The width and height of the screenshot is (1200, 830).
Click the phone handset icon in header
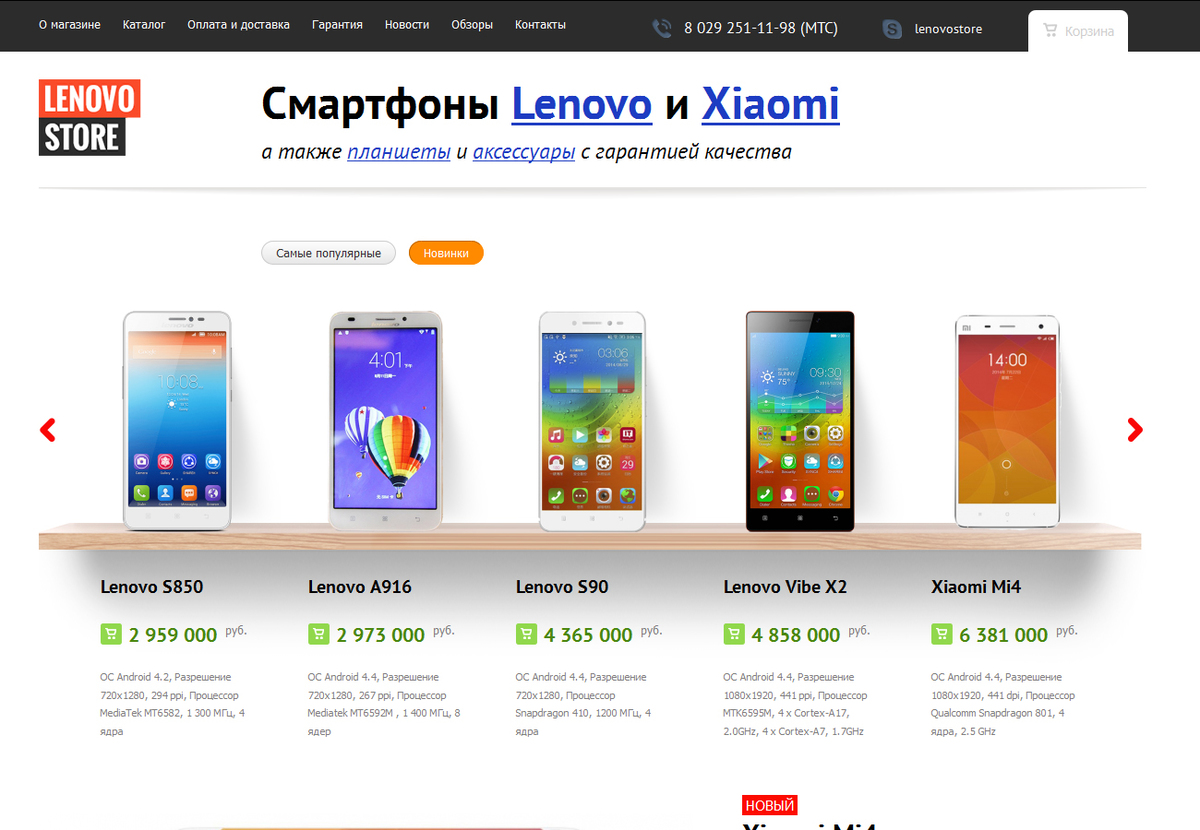coord(662,29)
